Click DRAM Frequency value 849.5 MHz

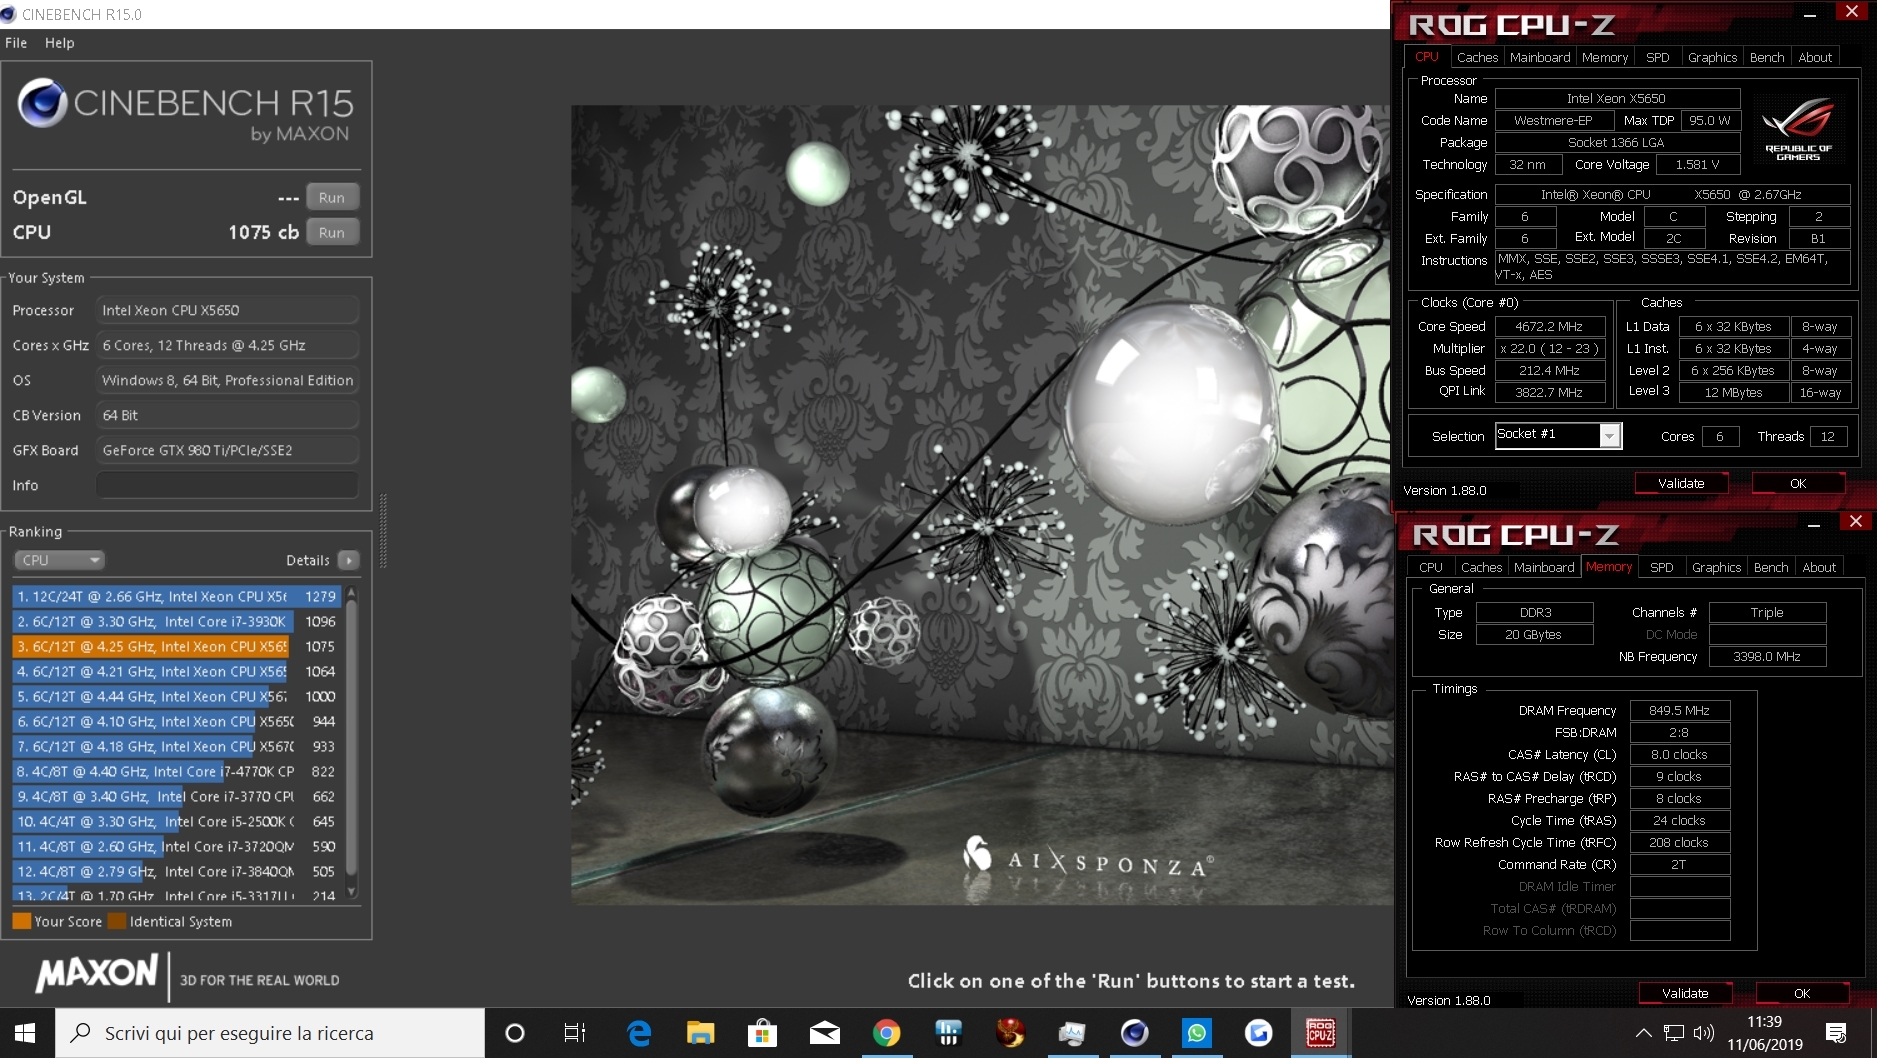(1679, 710)
